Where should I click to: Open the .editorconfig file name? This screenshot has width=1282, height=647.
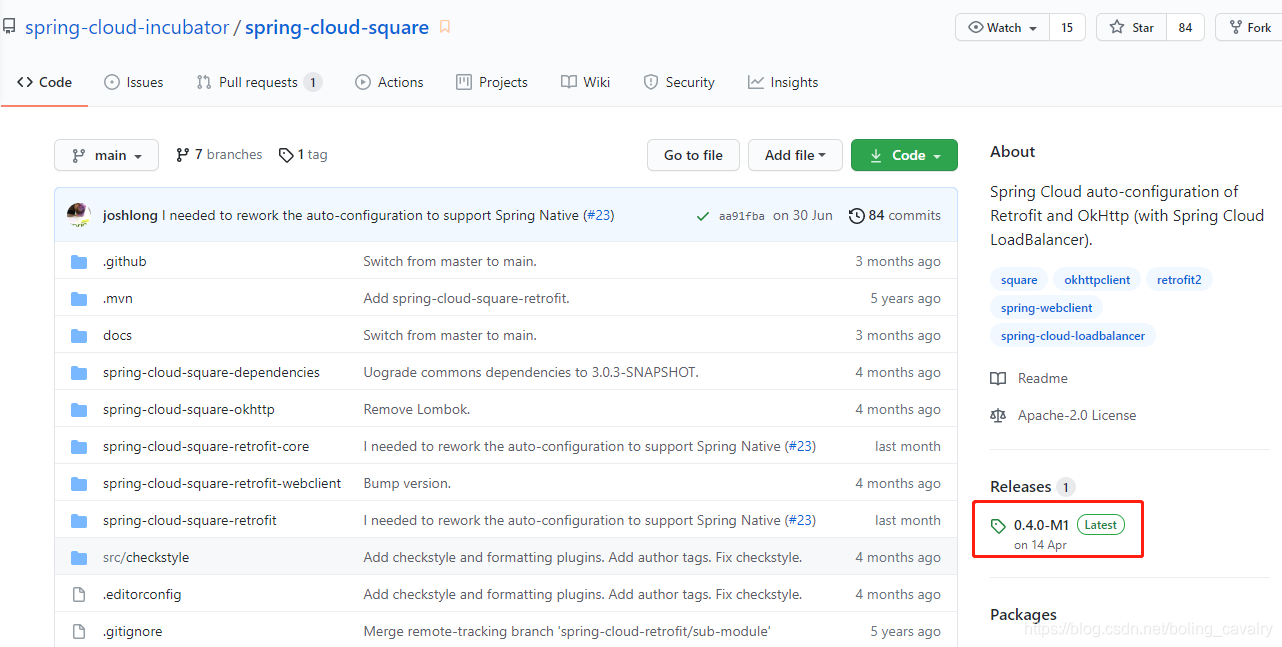142,595
